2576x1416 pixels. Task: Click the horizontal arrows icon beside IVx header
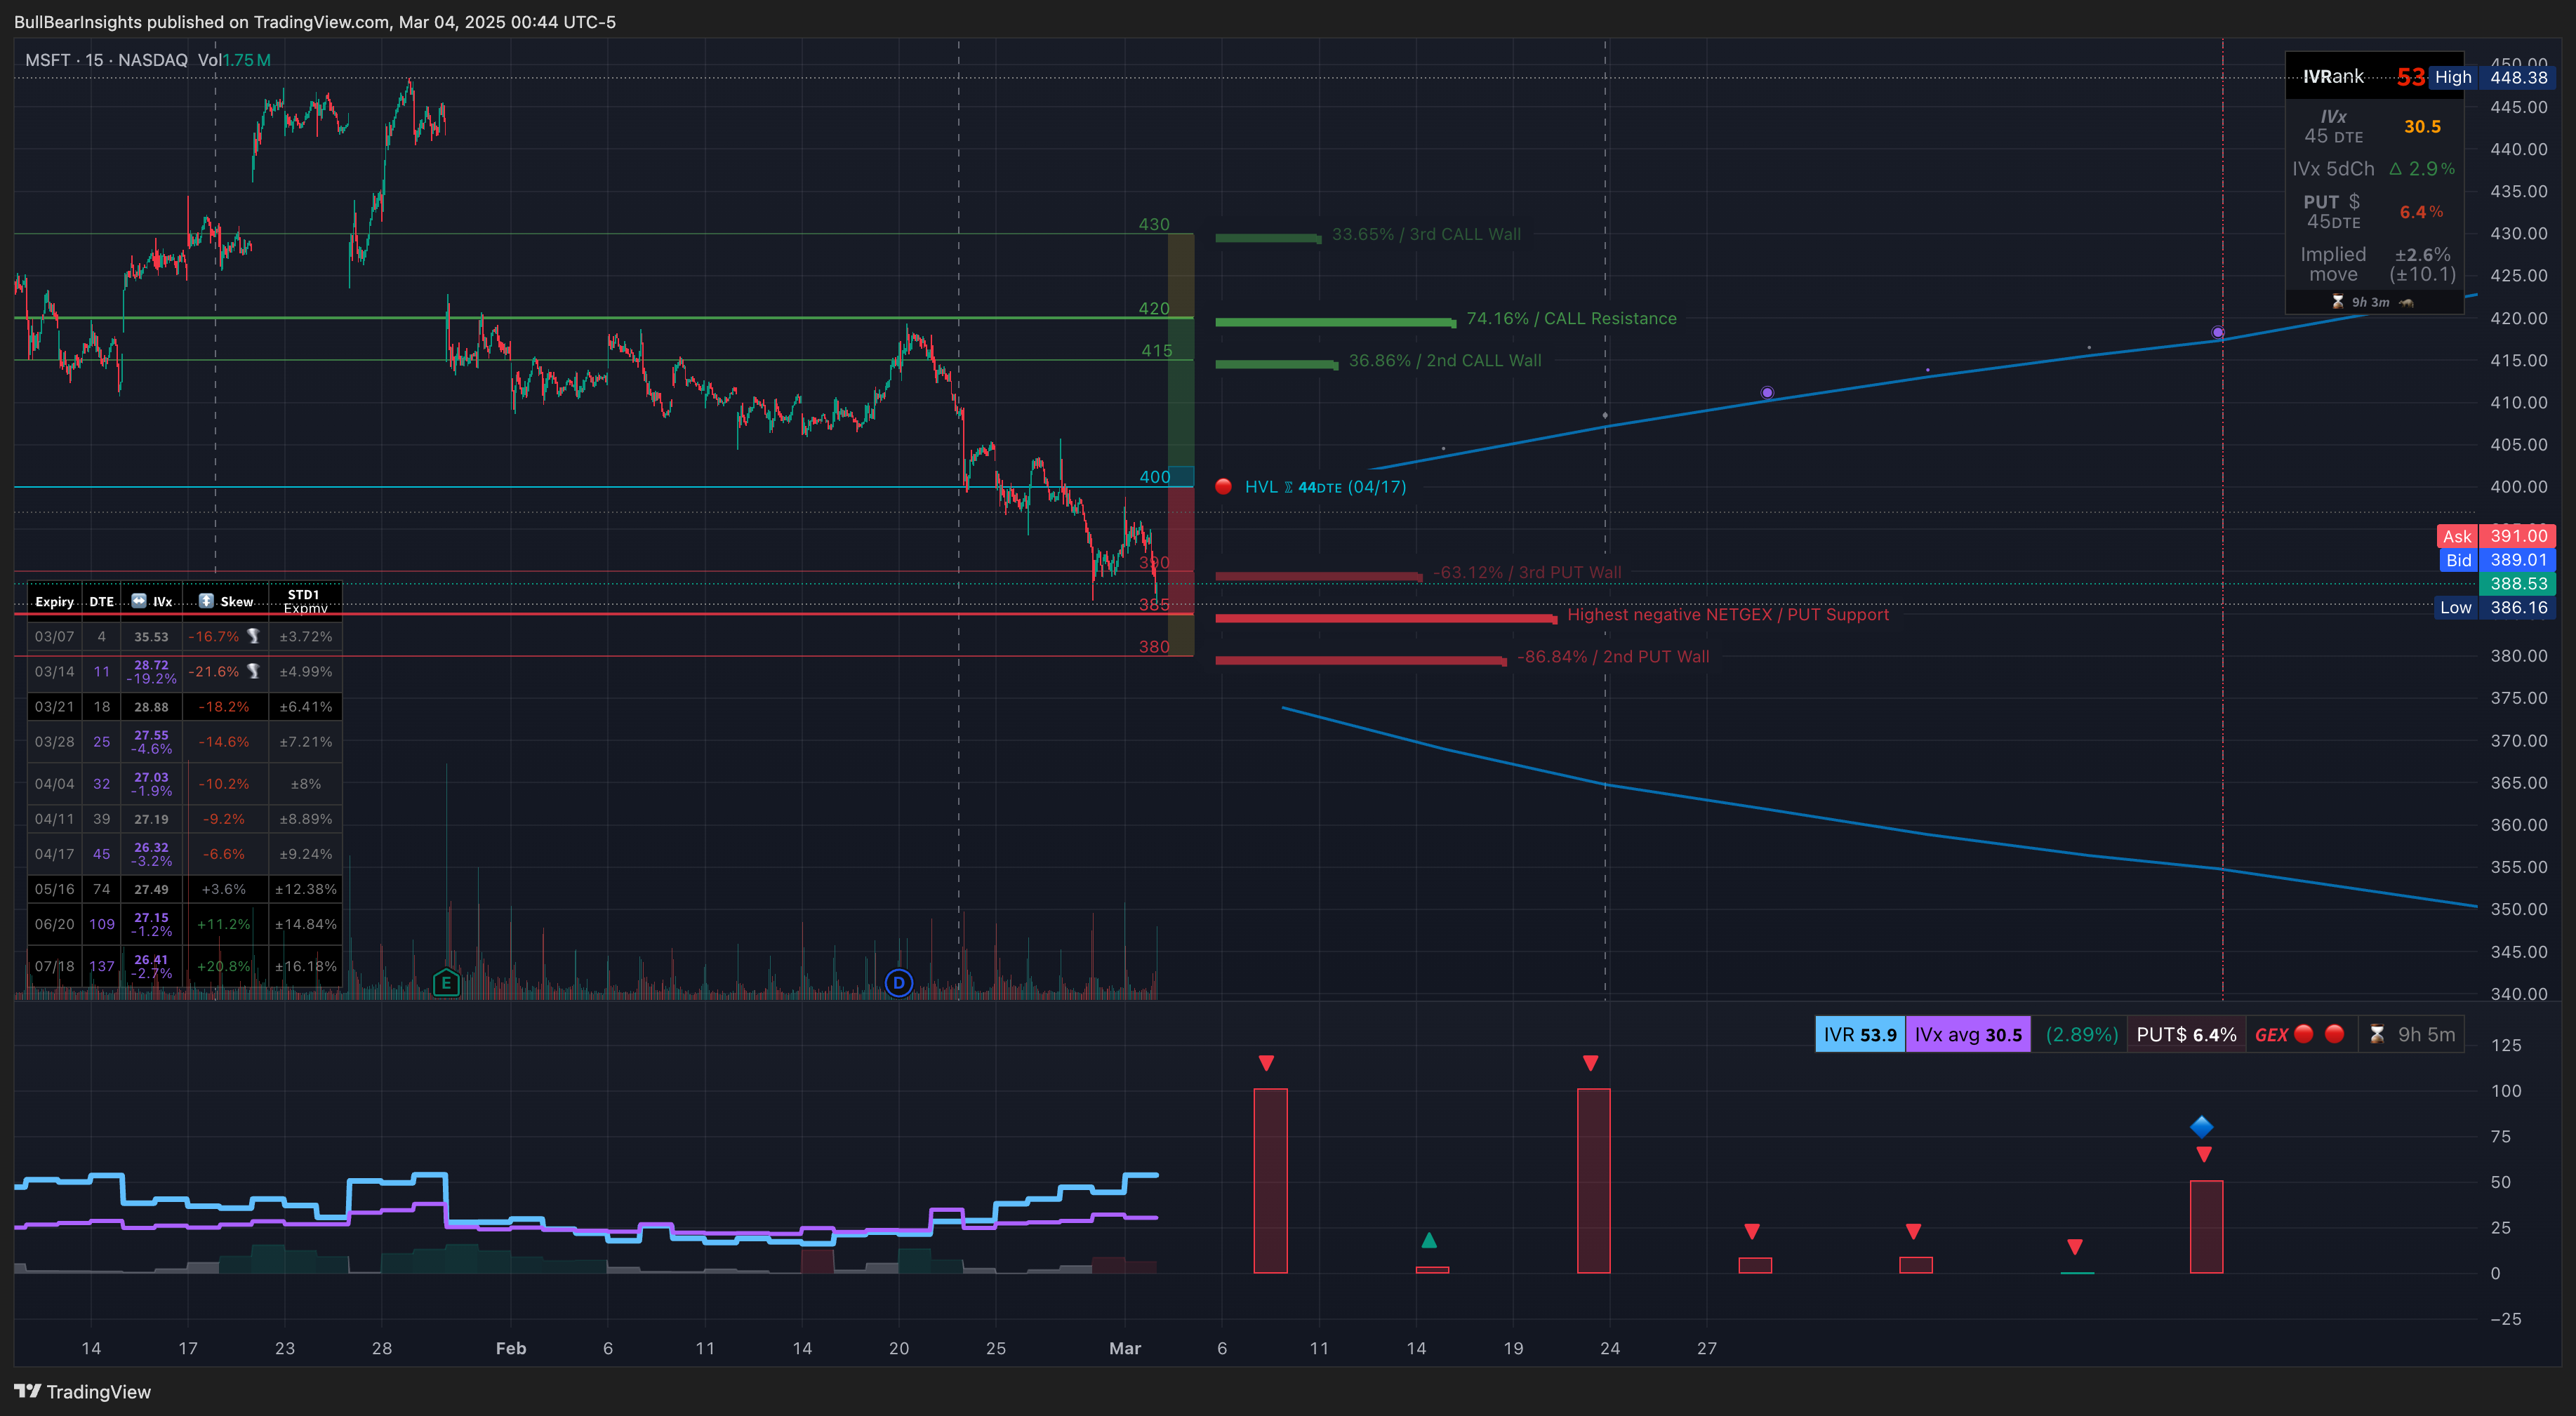[x=139, y=601]
